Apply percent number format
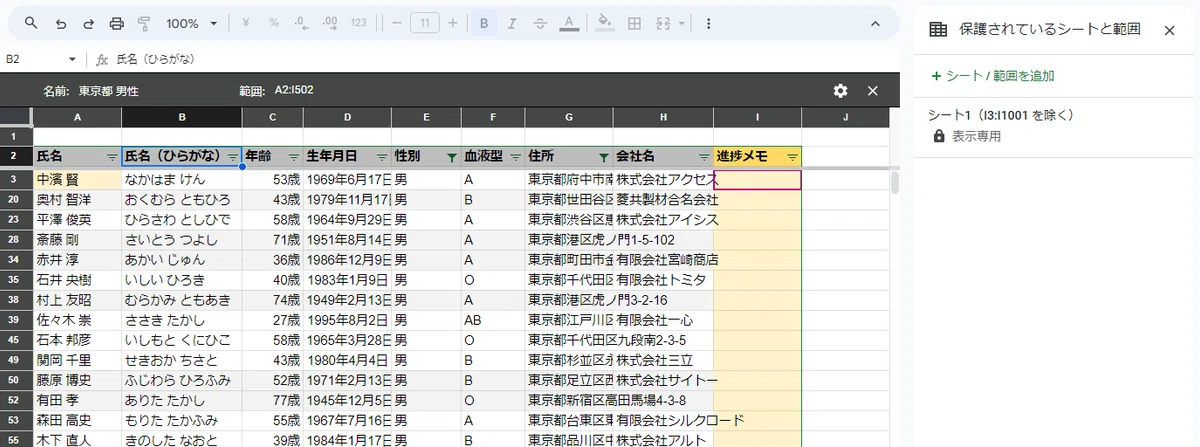This screenshot has width=1200, height=447. [275, 23]
